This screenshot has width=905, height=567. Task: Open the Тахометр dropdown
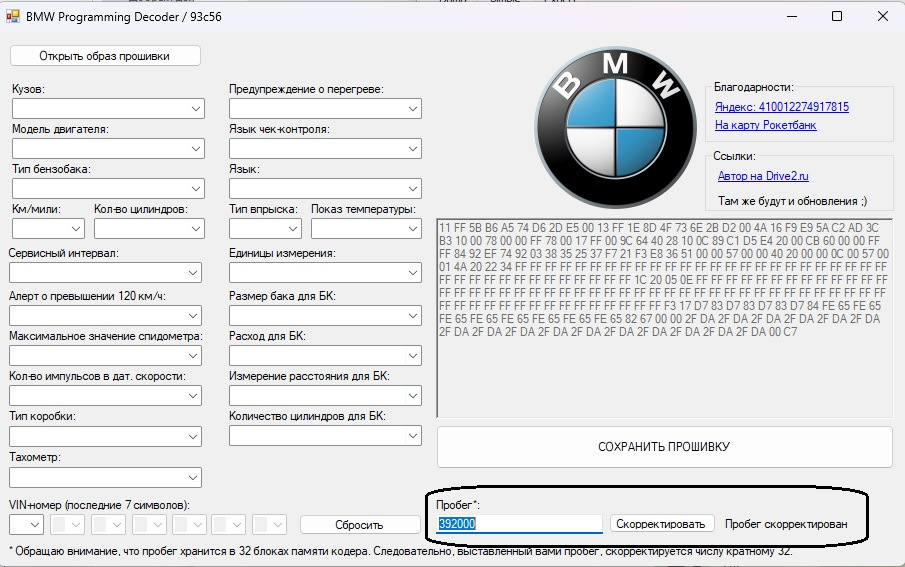pyautogui.click(x=105, y=478)
